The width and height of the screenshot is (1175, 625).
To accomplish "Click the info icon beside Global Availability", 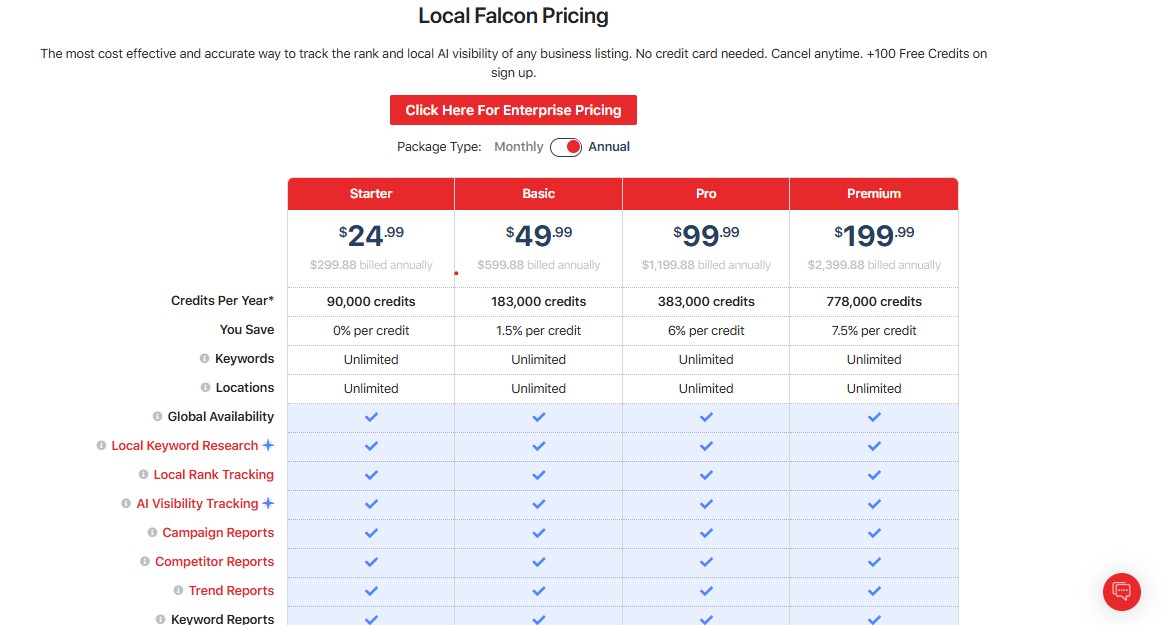I will (157, 416).
